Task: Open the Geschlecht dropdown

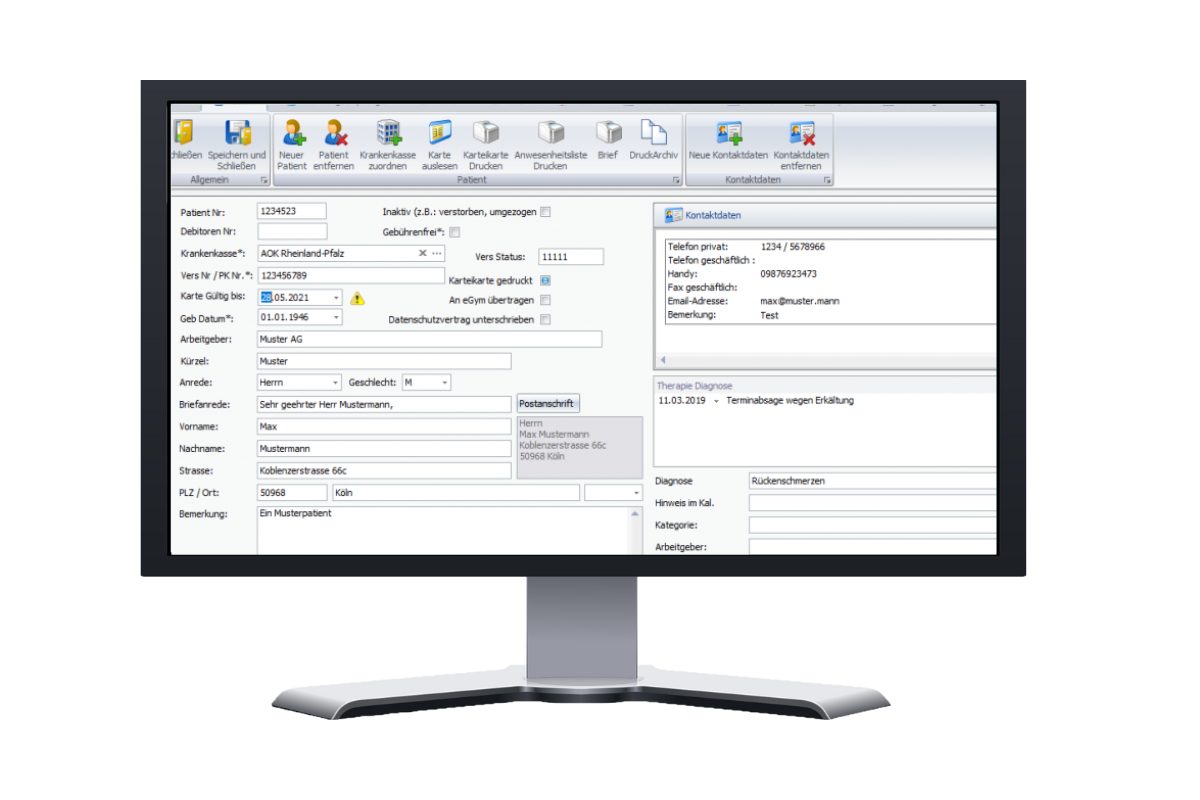Action: pos(443,382)
